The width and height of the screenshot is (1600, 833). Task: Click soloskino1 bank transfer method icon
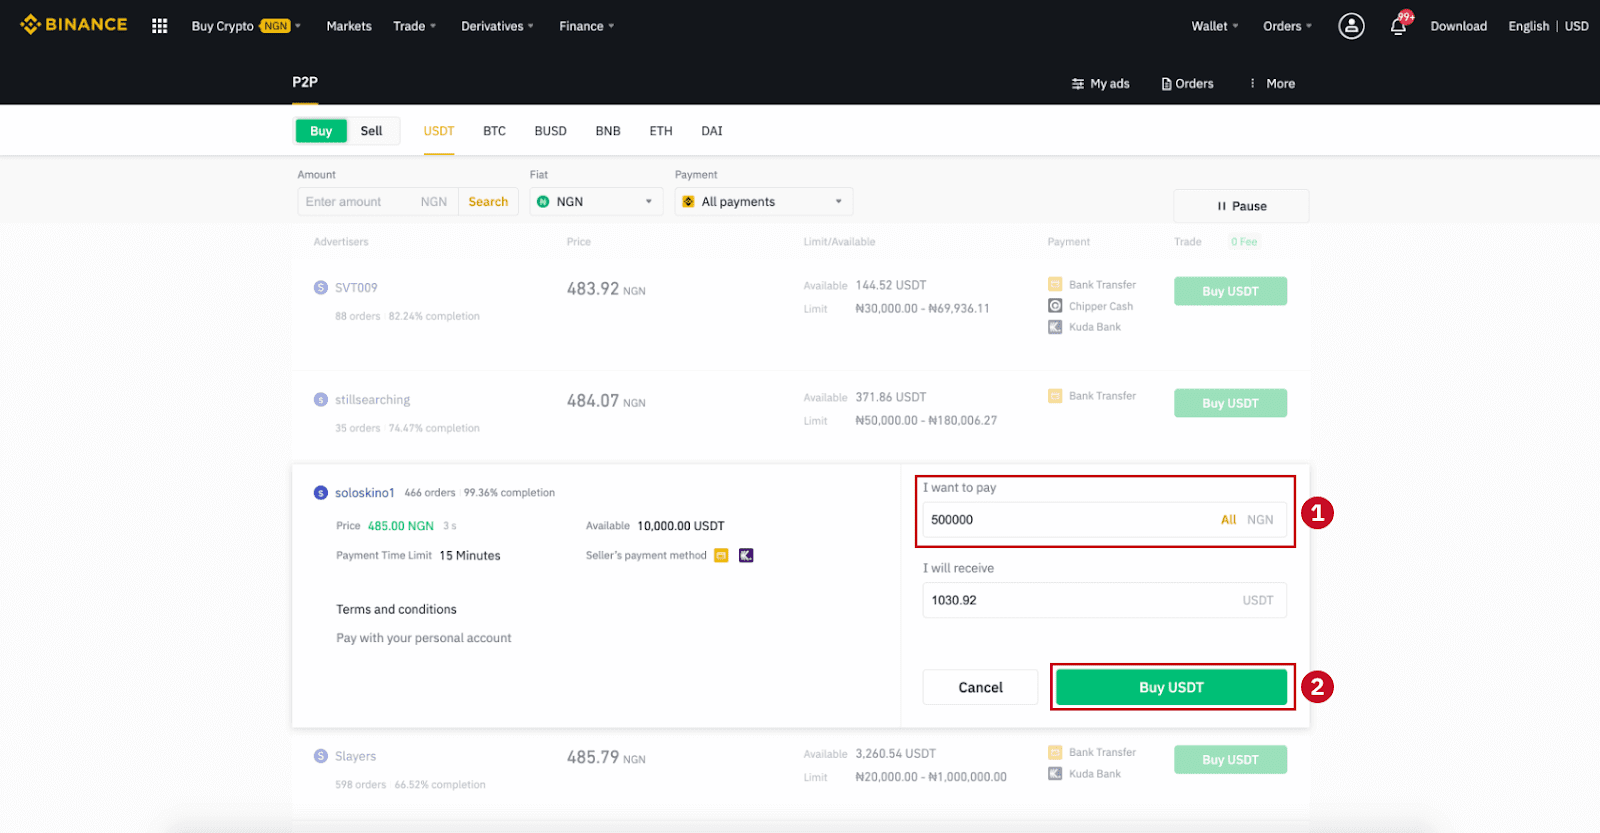pyautogui.click(x=721, y=556)
